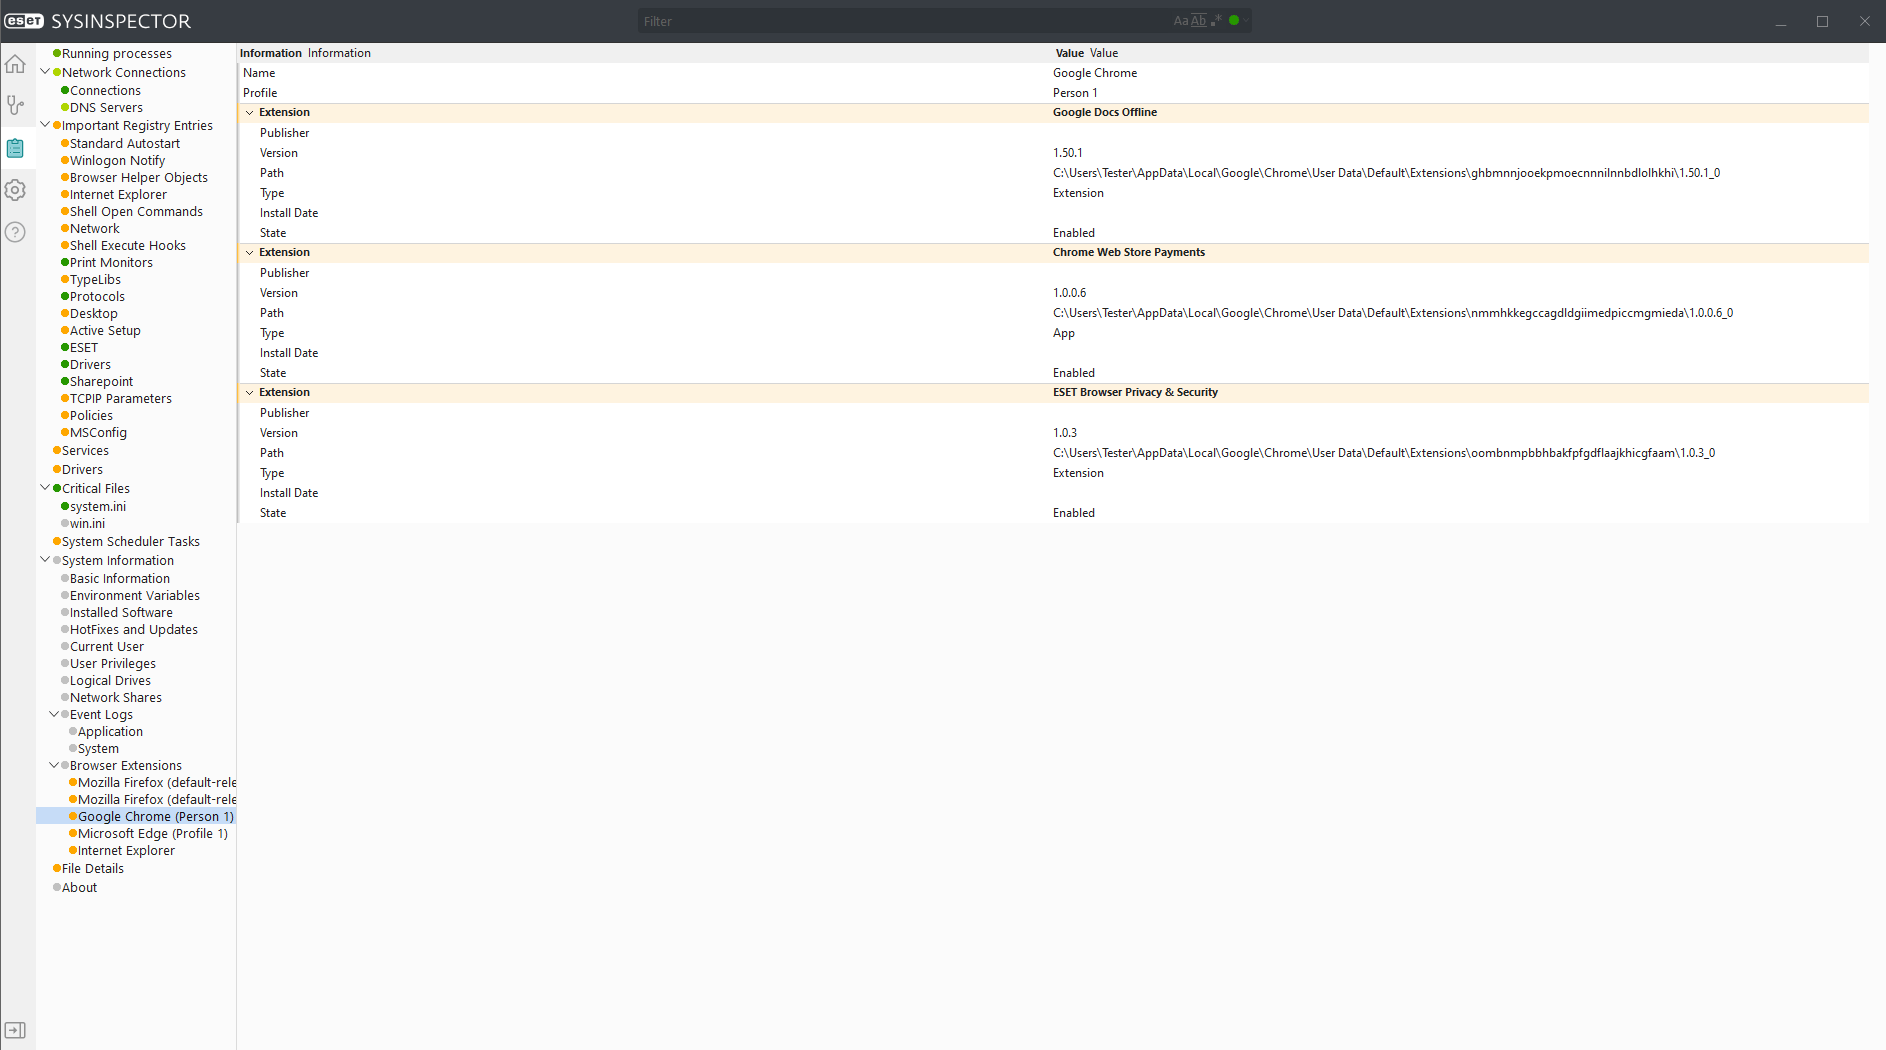Select version value 1.0.0.6
The height and width of the screenshot is (1050, 1886).
[x=1069, y=293]
